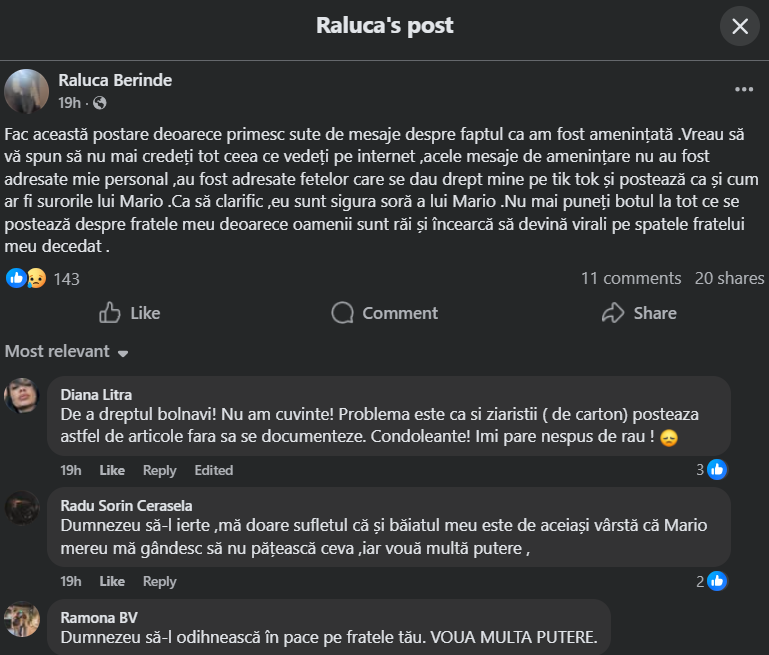Show the 20 shares list
Image resolution: width=769 pixels, height=655 pixels.
click(x=729, y=279)
